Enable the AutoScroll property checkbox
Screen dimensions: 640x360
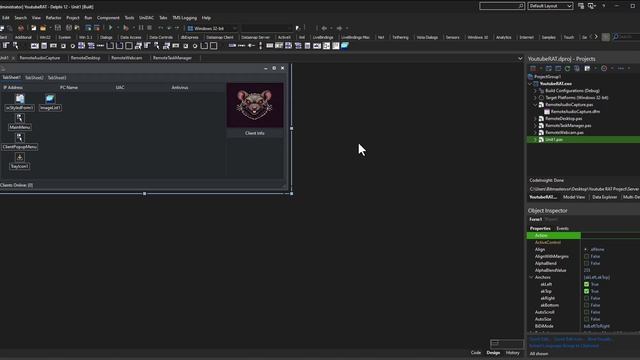pyautogui.click(x=587, y=312)
